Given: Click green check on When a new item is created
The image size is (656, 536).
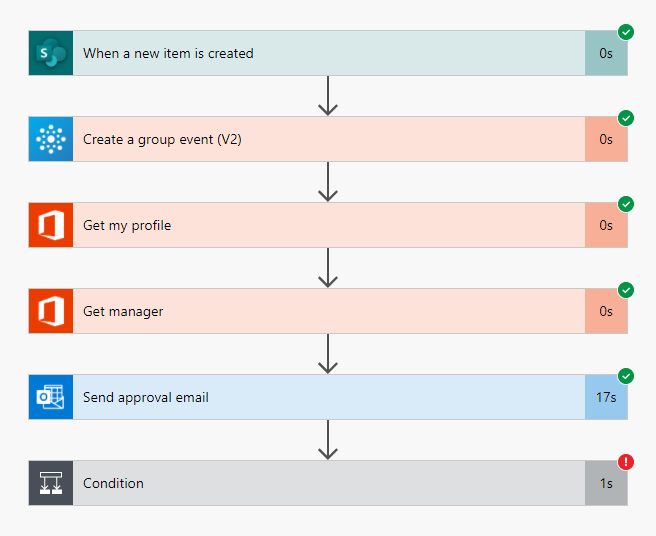Looking at the screenshot, I should (626, 32).
